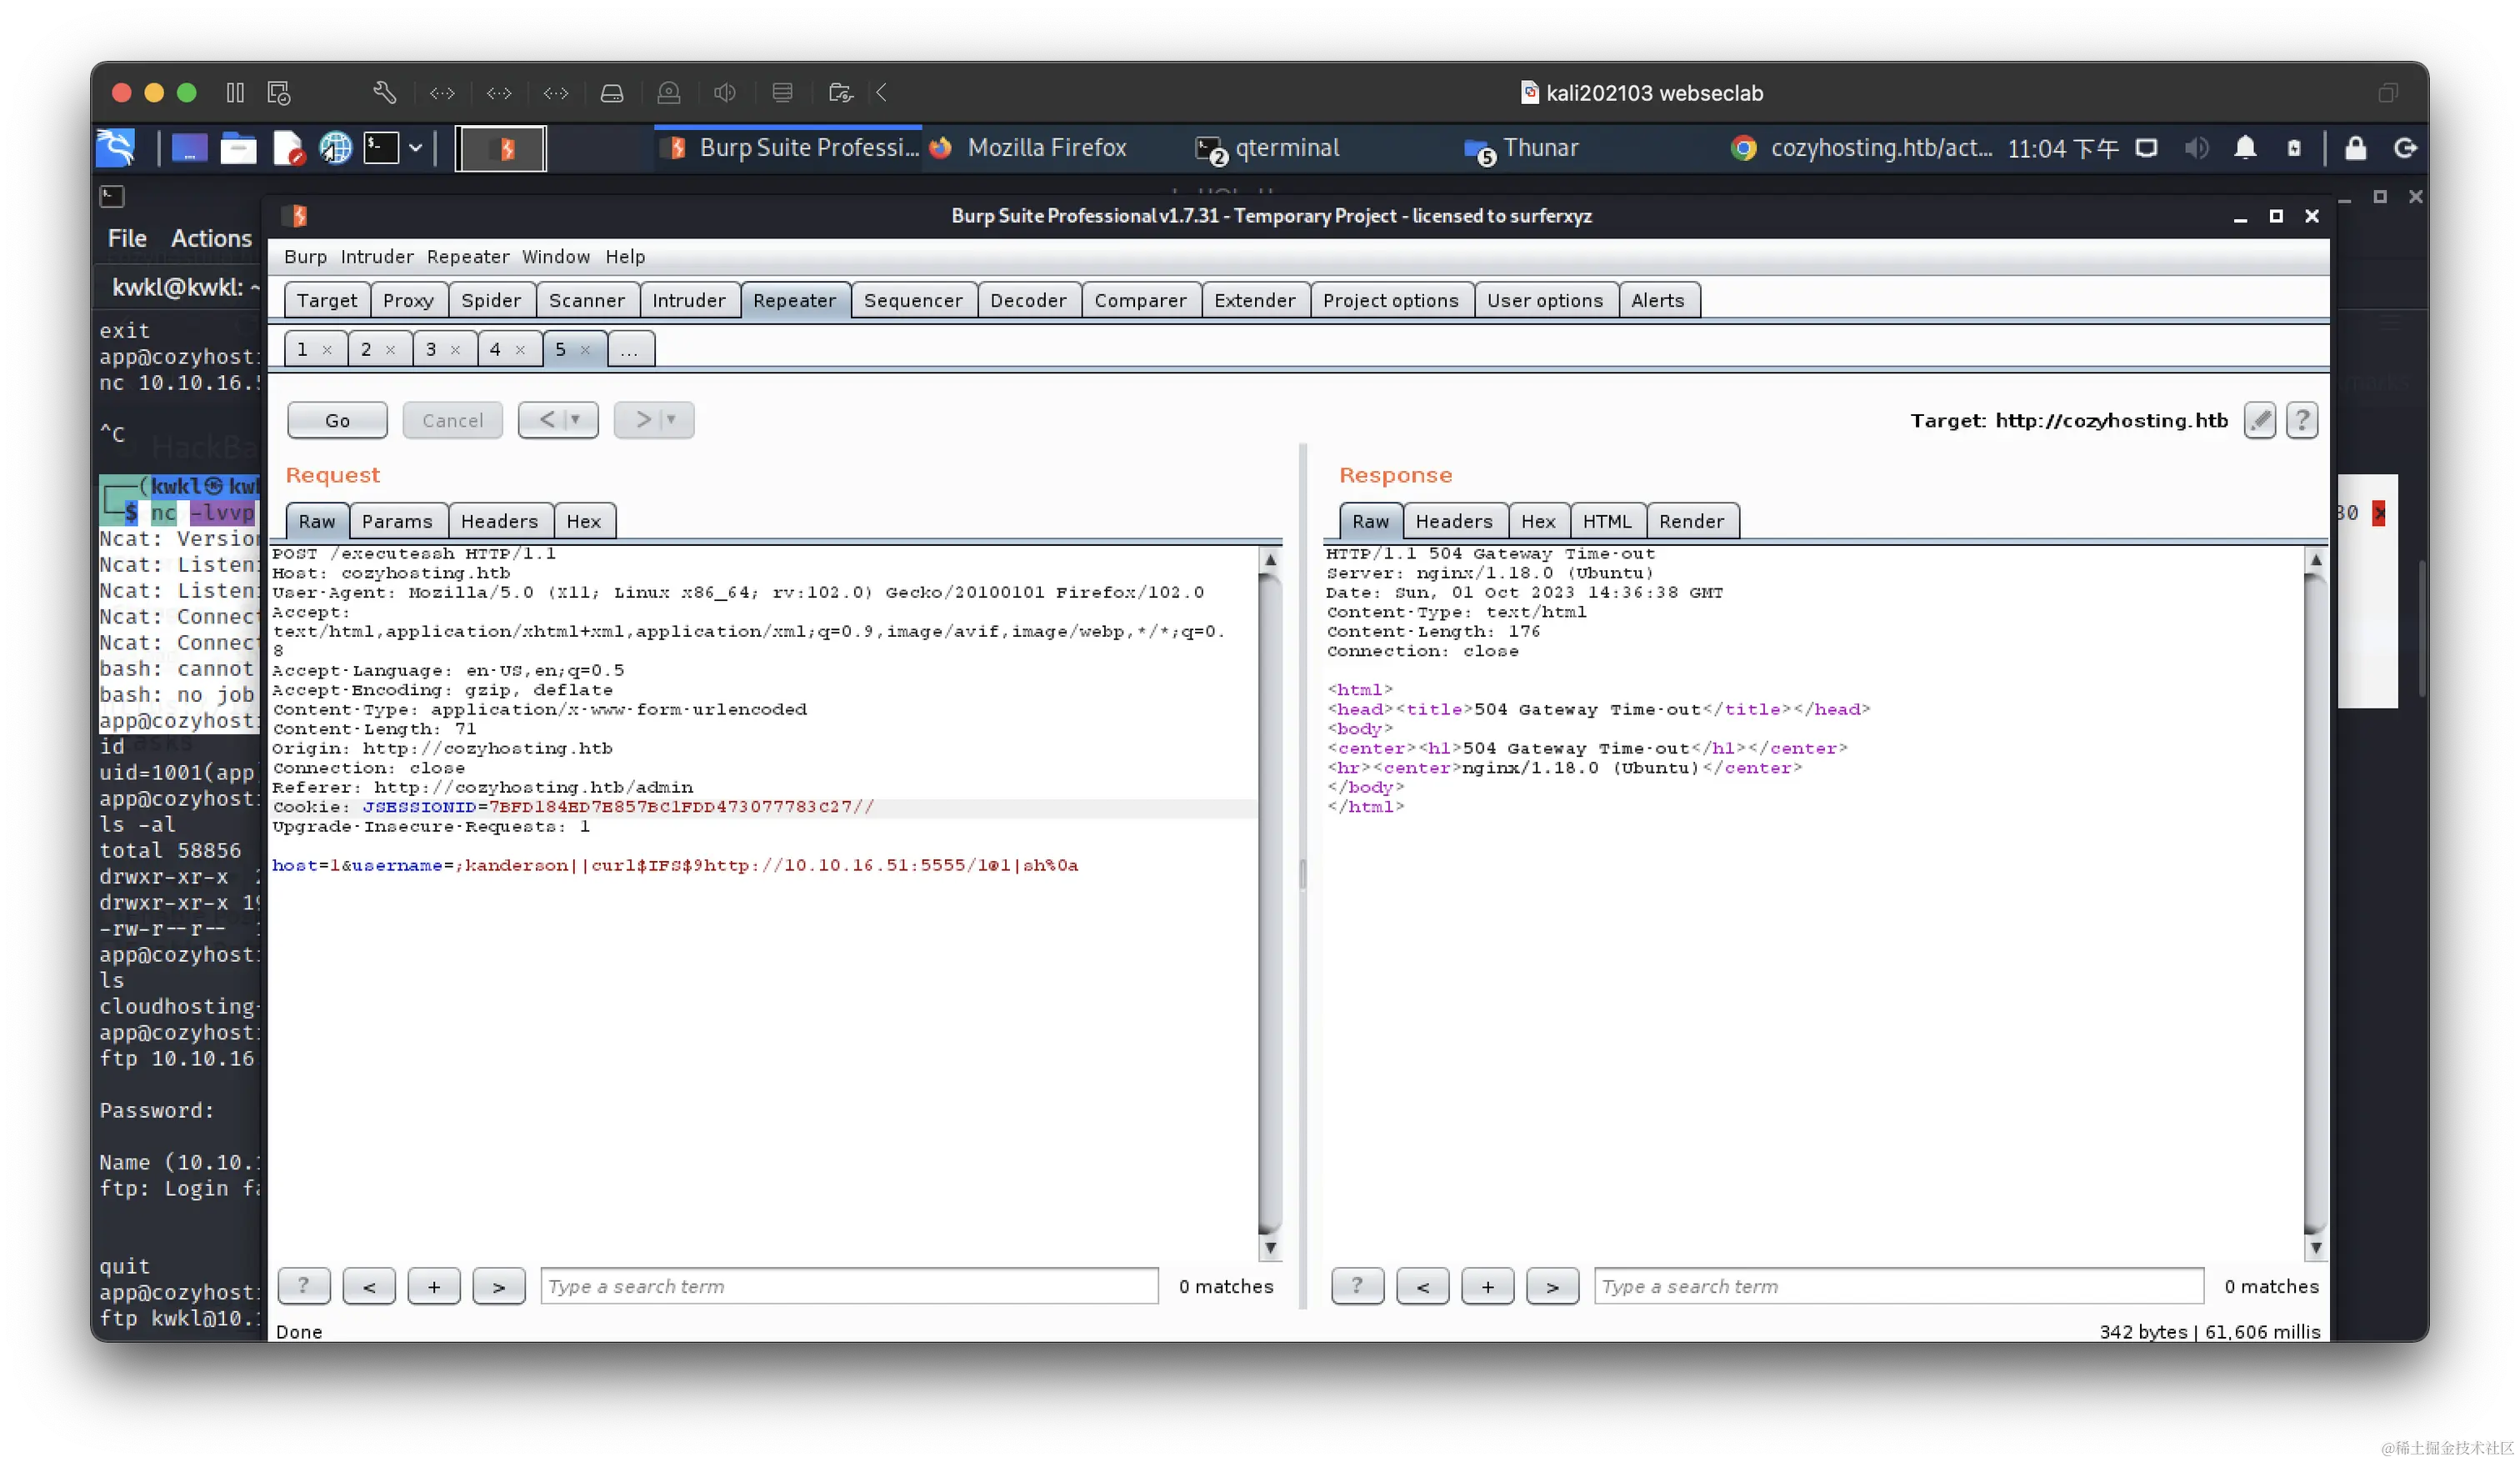This screenshot has width=2520, height=1462.
Task: Pause the VM using the pause icon
Action: coord(235,93)
